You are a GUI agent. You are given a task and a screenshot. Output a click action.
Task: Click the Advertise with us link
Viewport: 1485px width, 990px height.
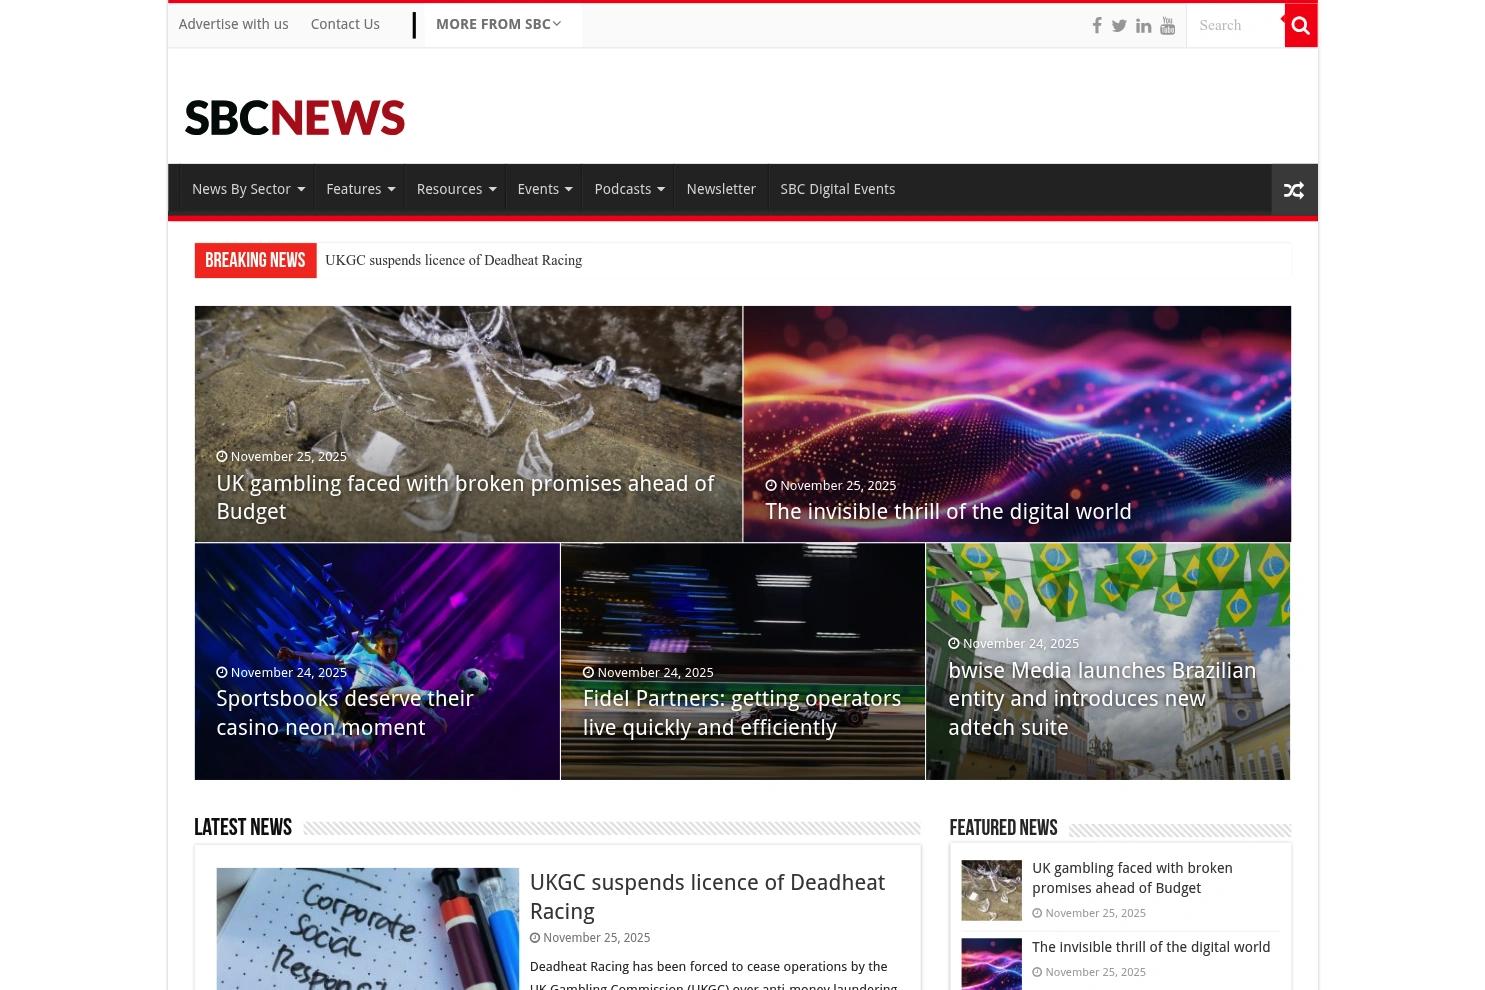233,24
